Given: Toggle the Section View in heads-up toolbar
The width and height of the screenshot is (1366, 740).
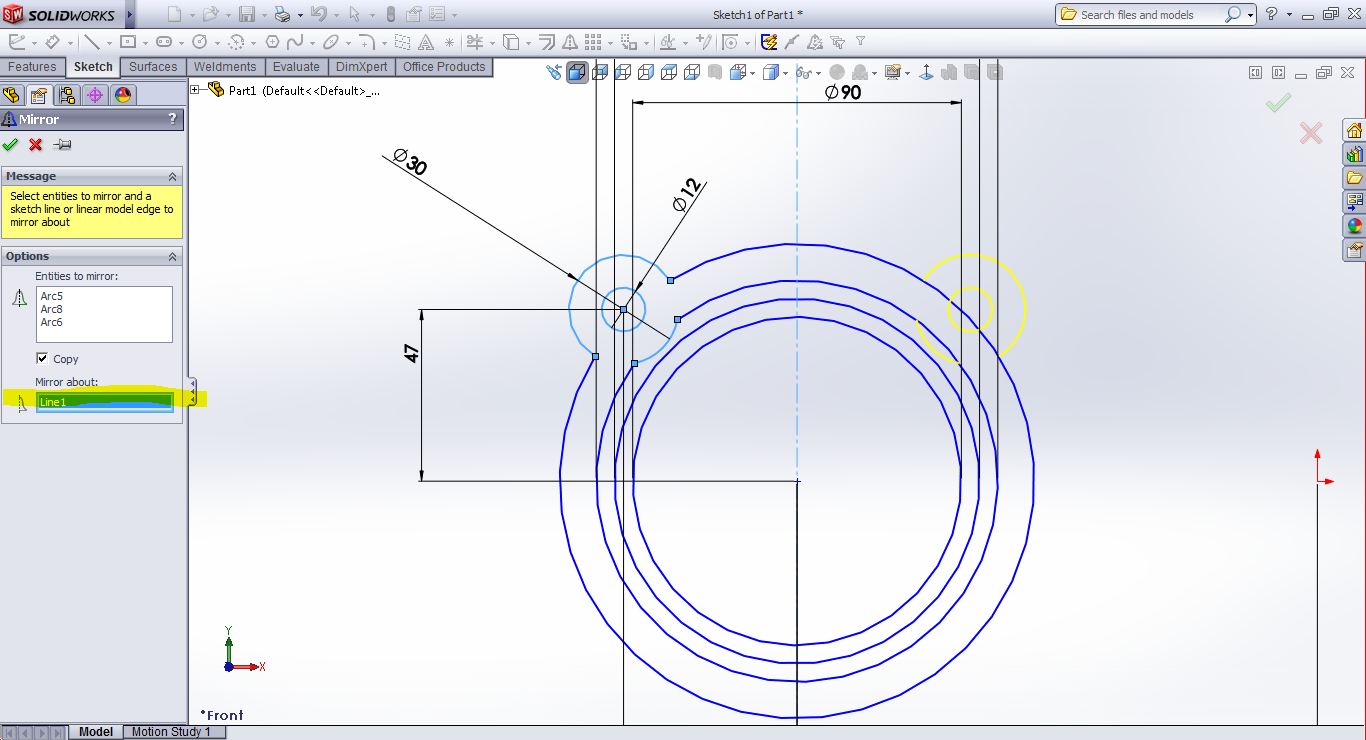Looking at the screenshot, I should pyautogui.click(x=600, y=71).
